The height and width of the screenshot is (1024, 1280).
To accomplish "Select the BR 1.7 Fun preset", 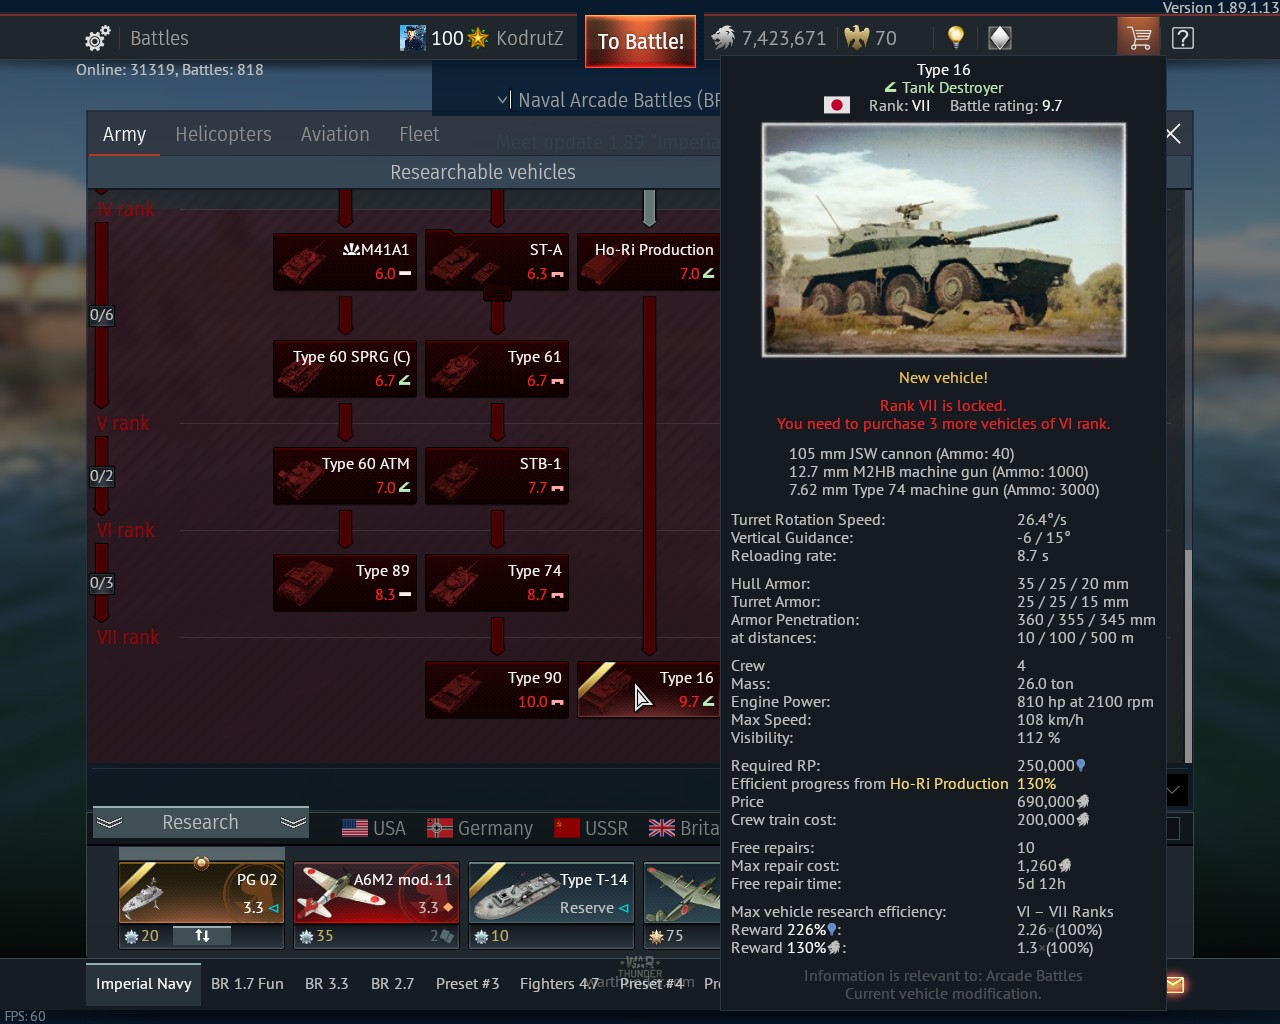I will point(247,984).
